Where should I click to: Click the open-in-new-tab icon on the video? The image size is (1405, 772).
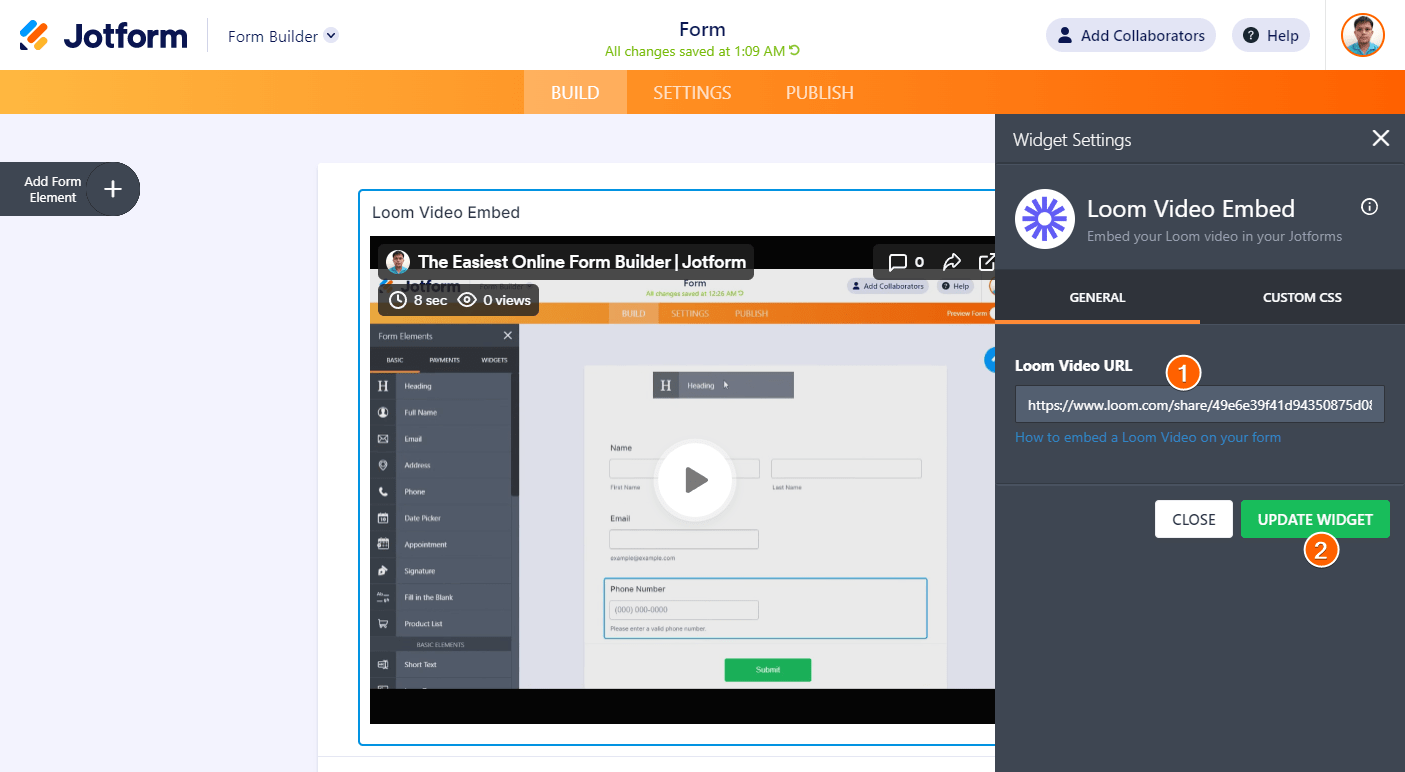(x=986, y=262)
